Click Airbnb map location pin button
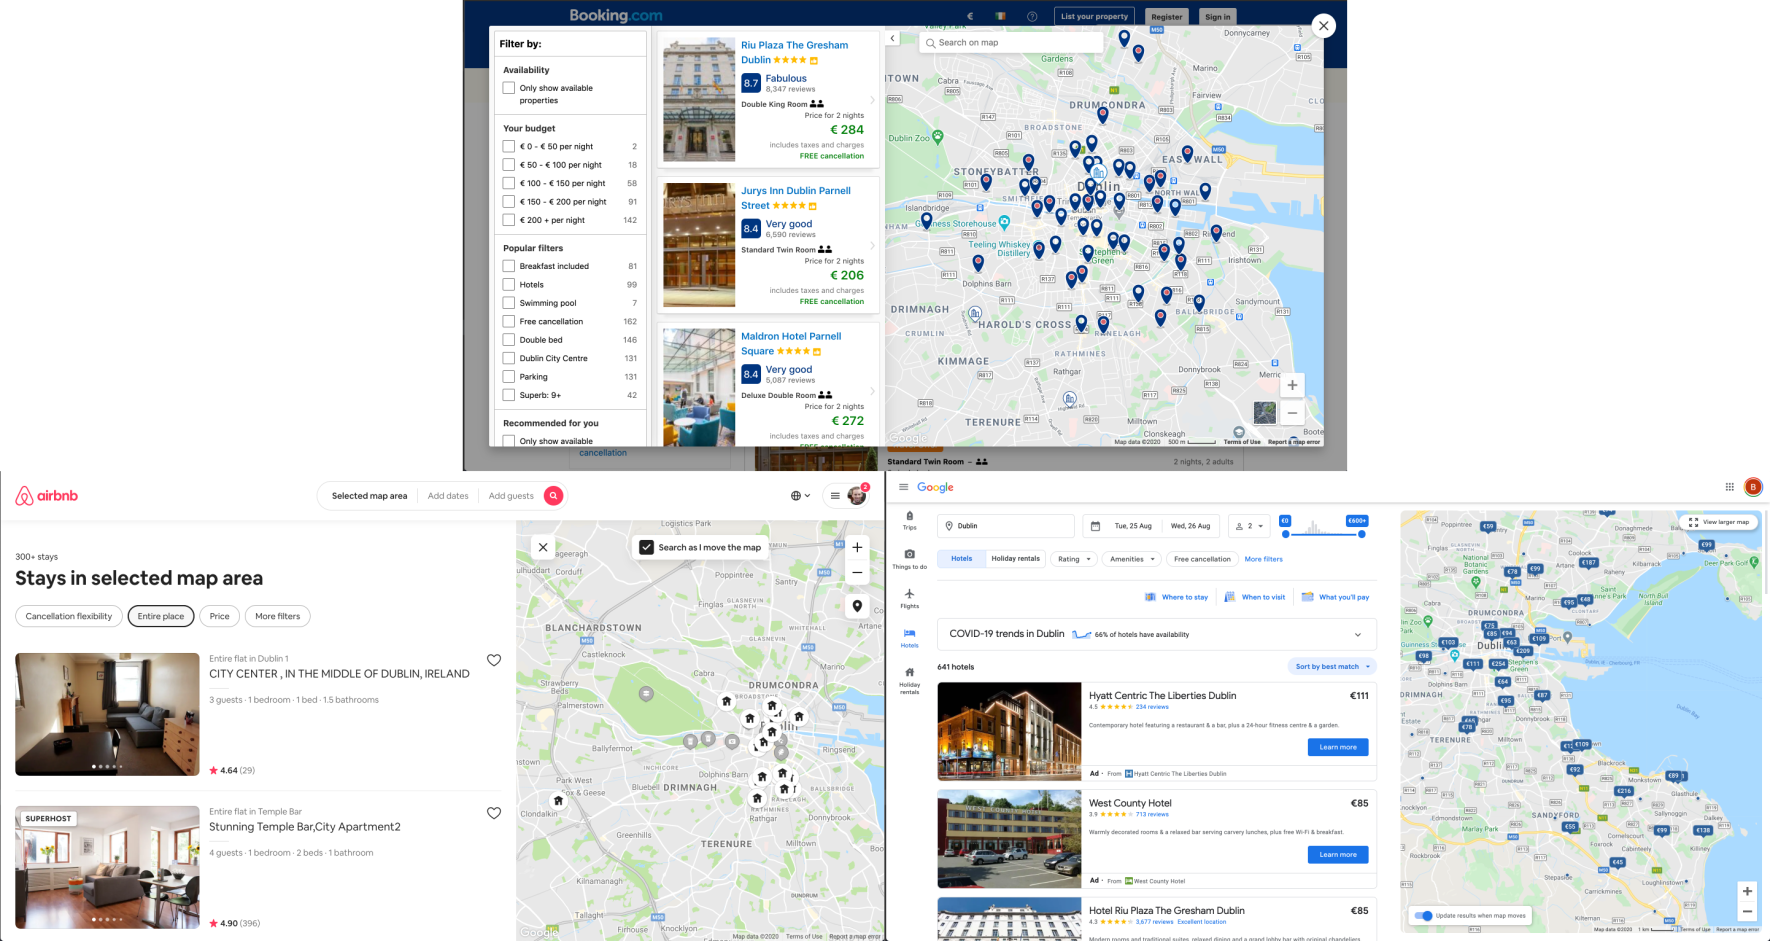 [x=857, y=606]
